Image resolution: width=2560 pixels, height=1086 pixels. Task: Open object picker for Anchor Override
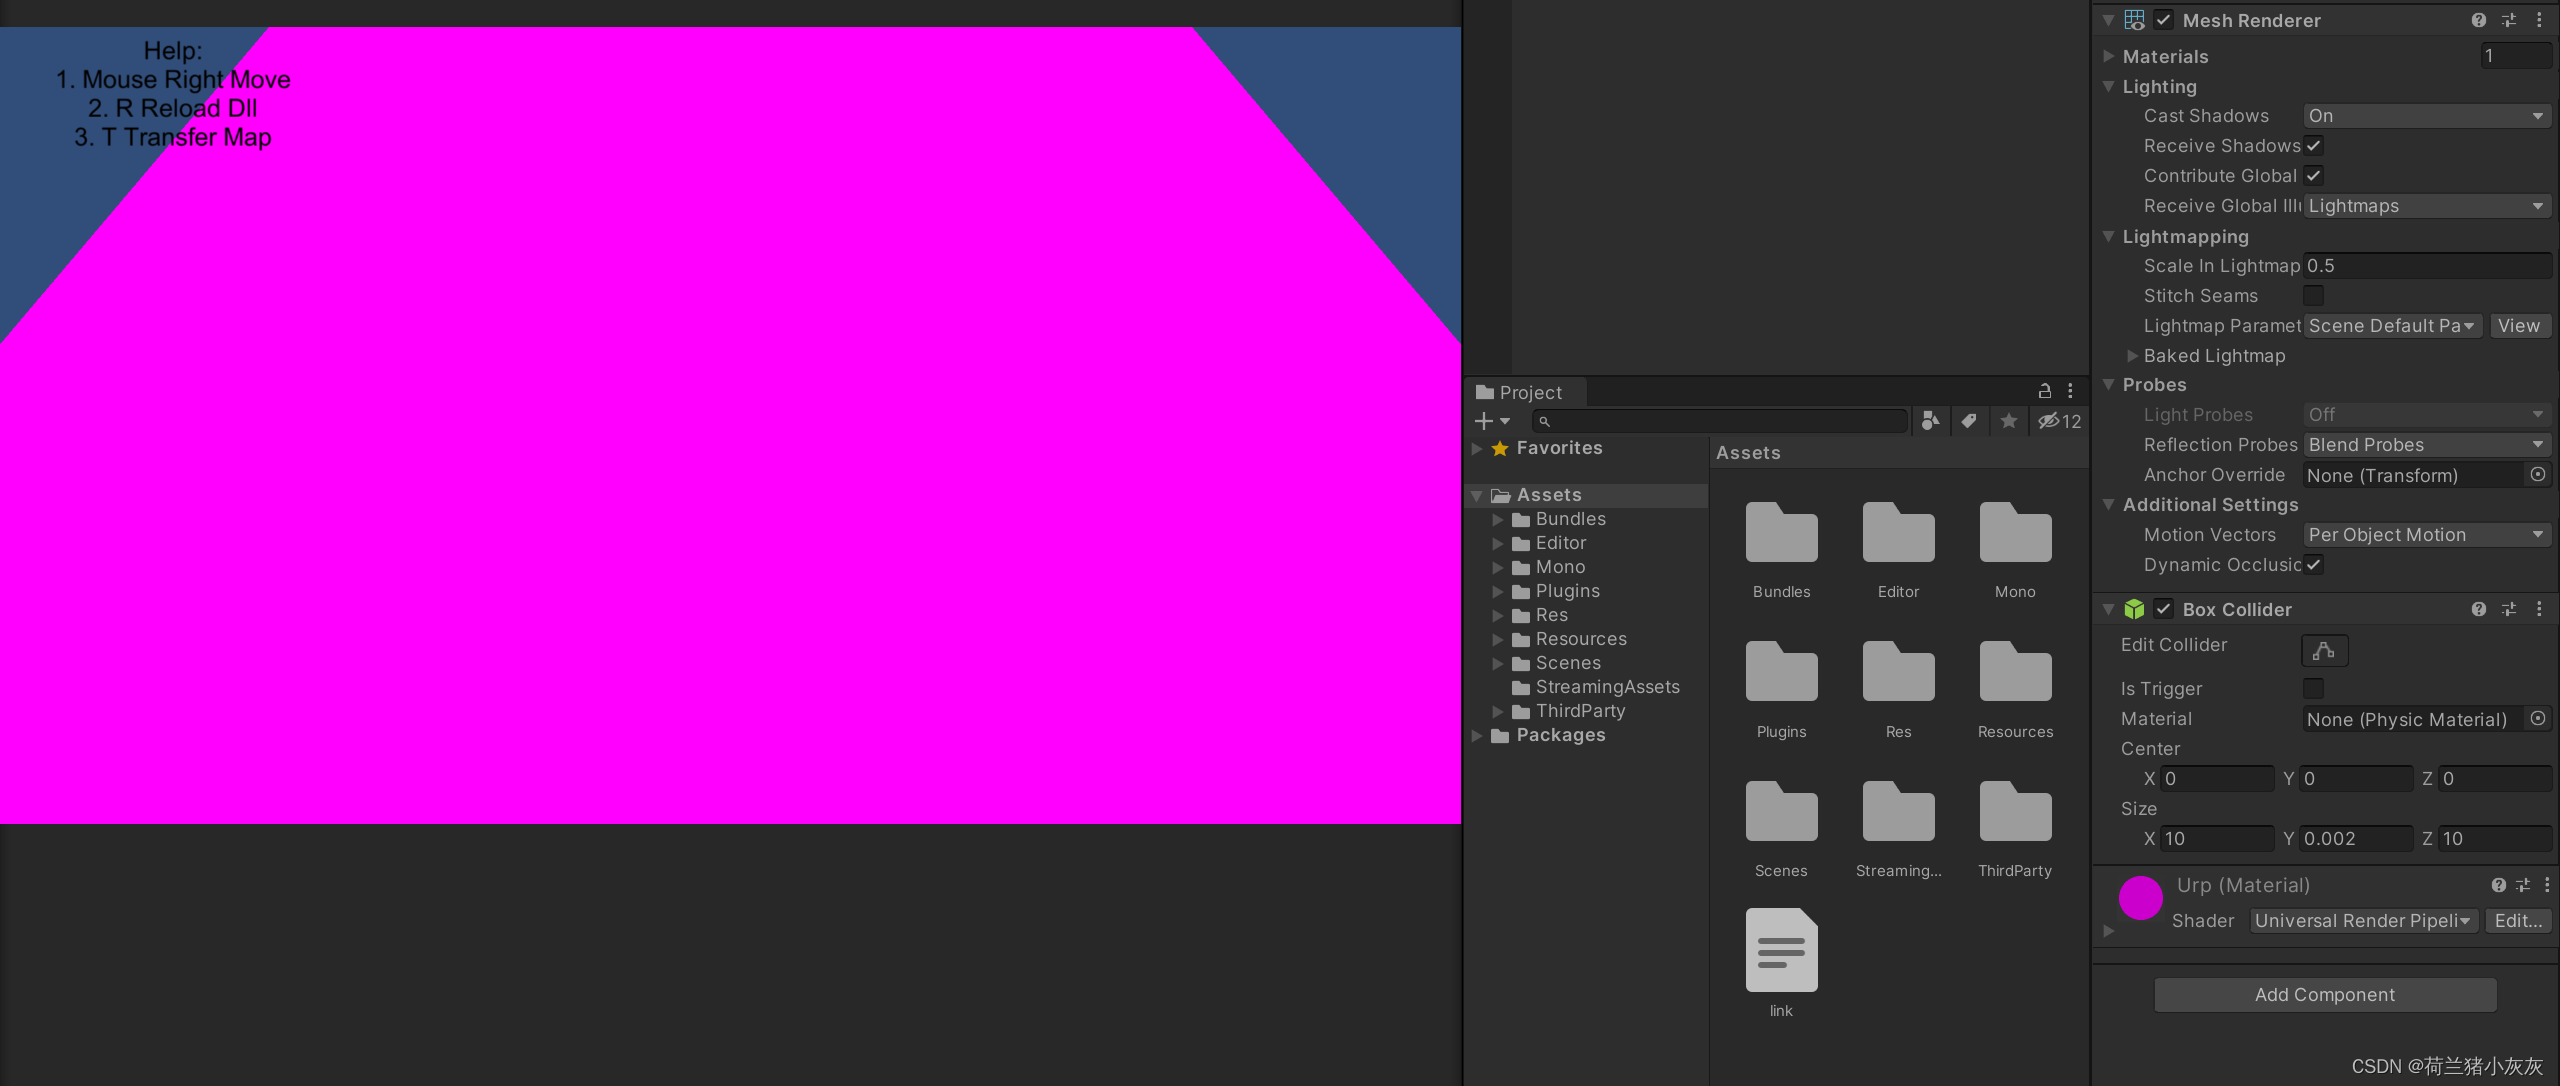(x=2538, y=475)
